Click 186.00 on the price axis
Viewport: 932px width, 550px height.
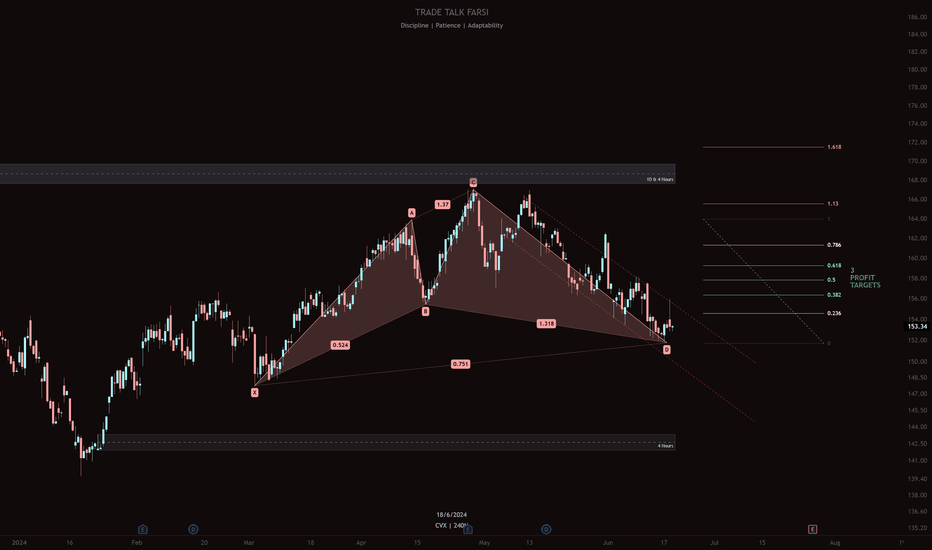[917, 17]
